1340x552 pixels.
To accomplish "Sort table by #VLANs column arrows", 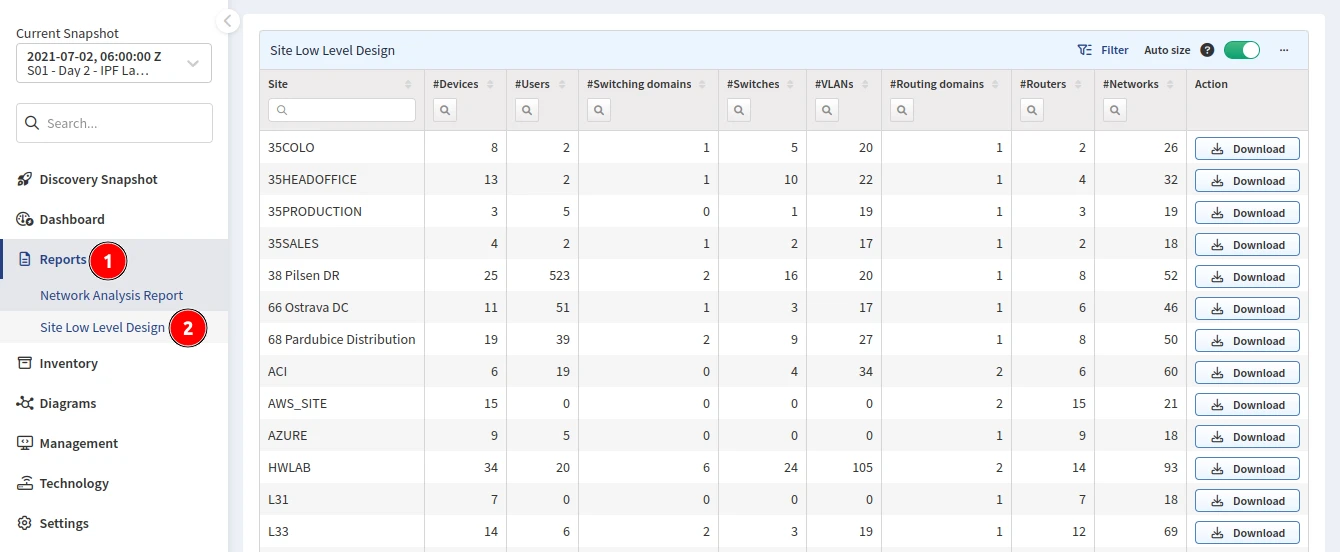I will coord(868,85).
